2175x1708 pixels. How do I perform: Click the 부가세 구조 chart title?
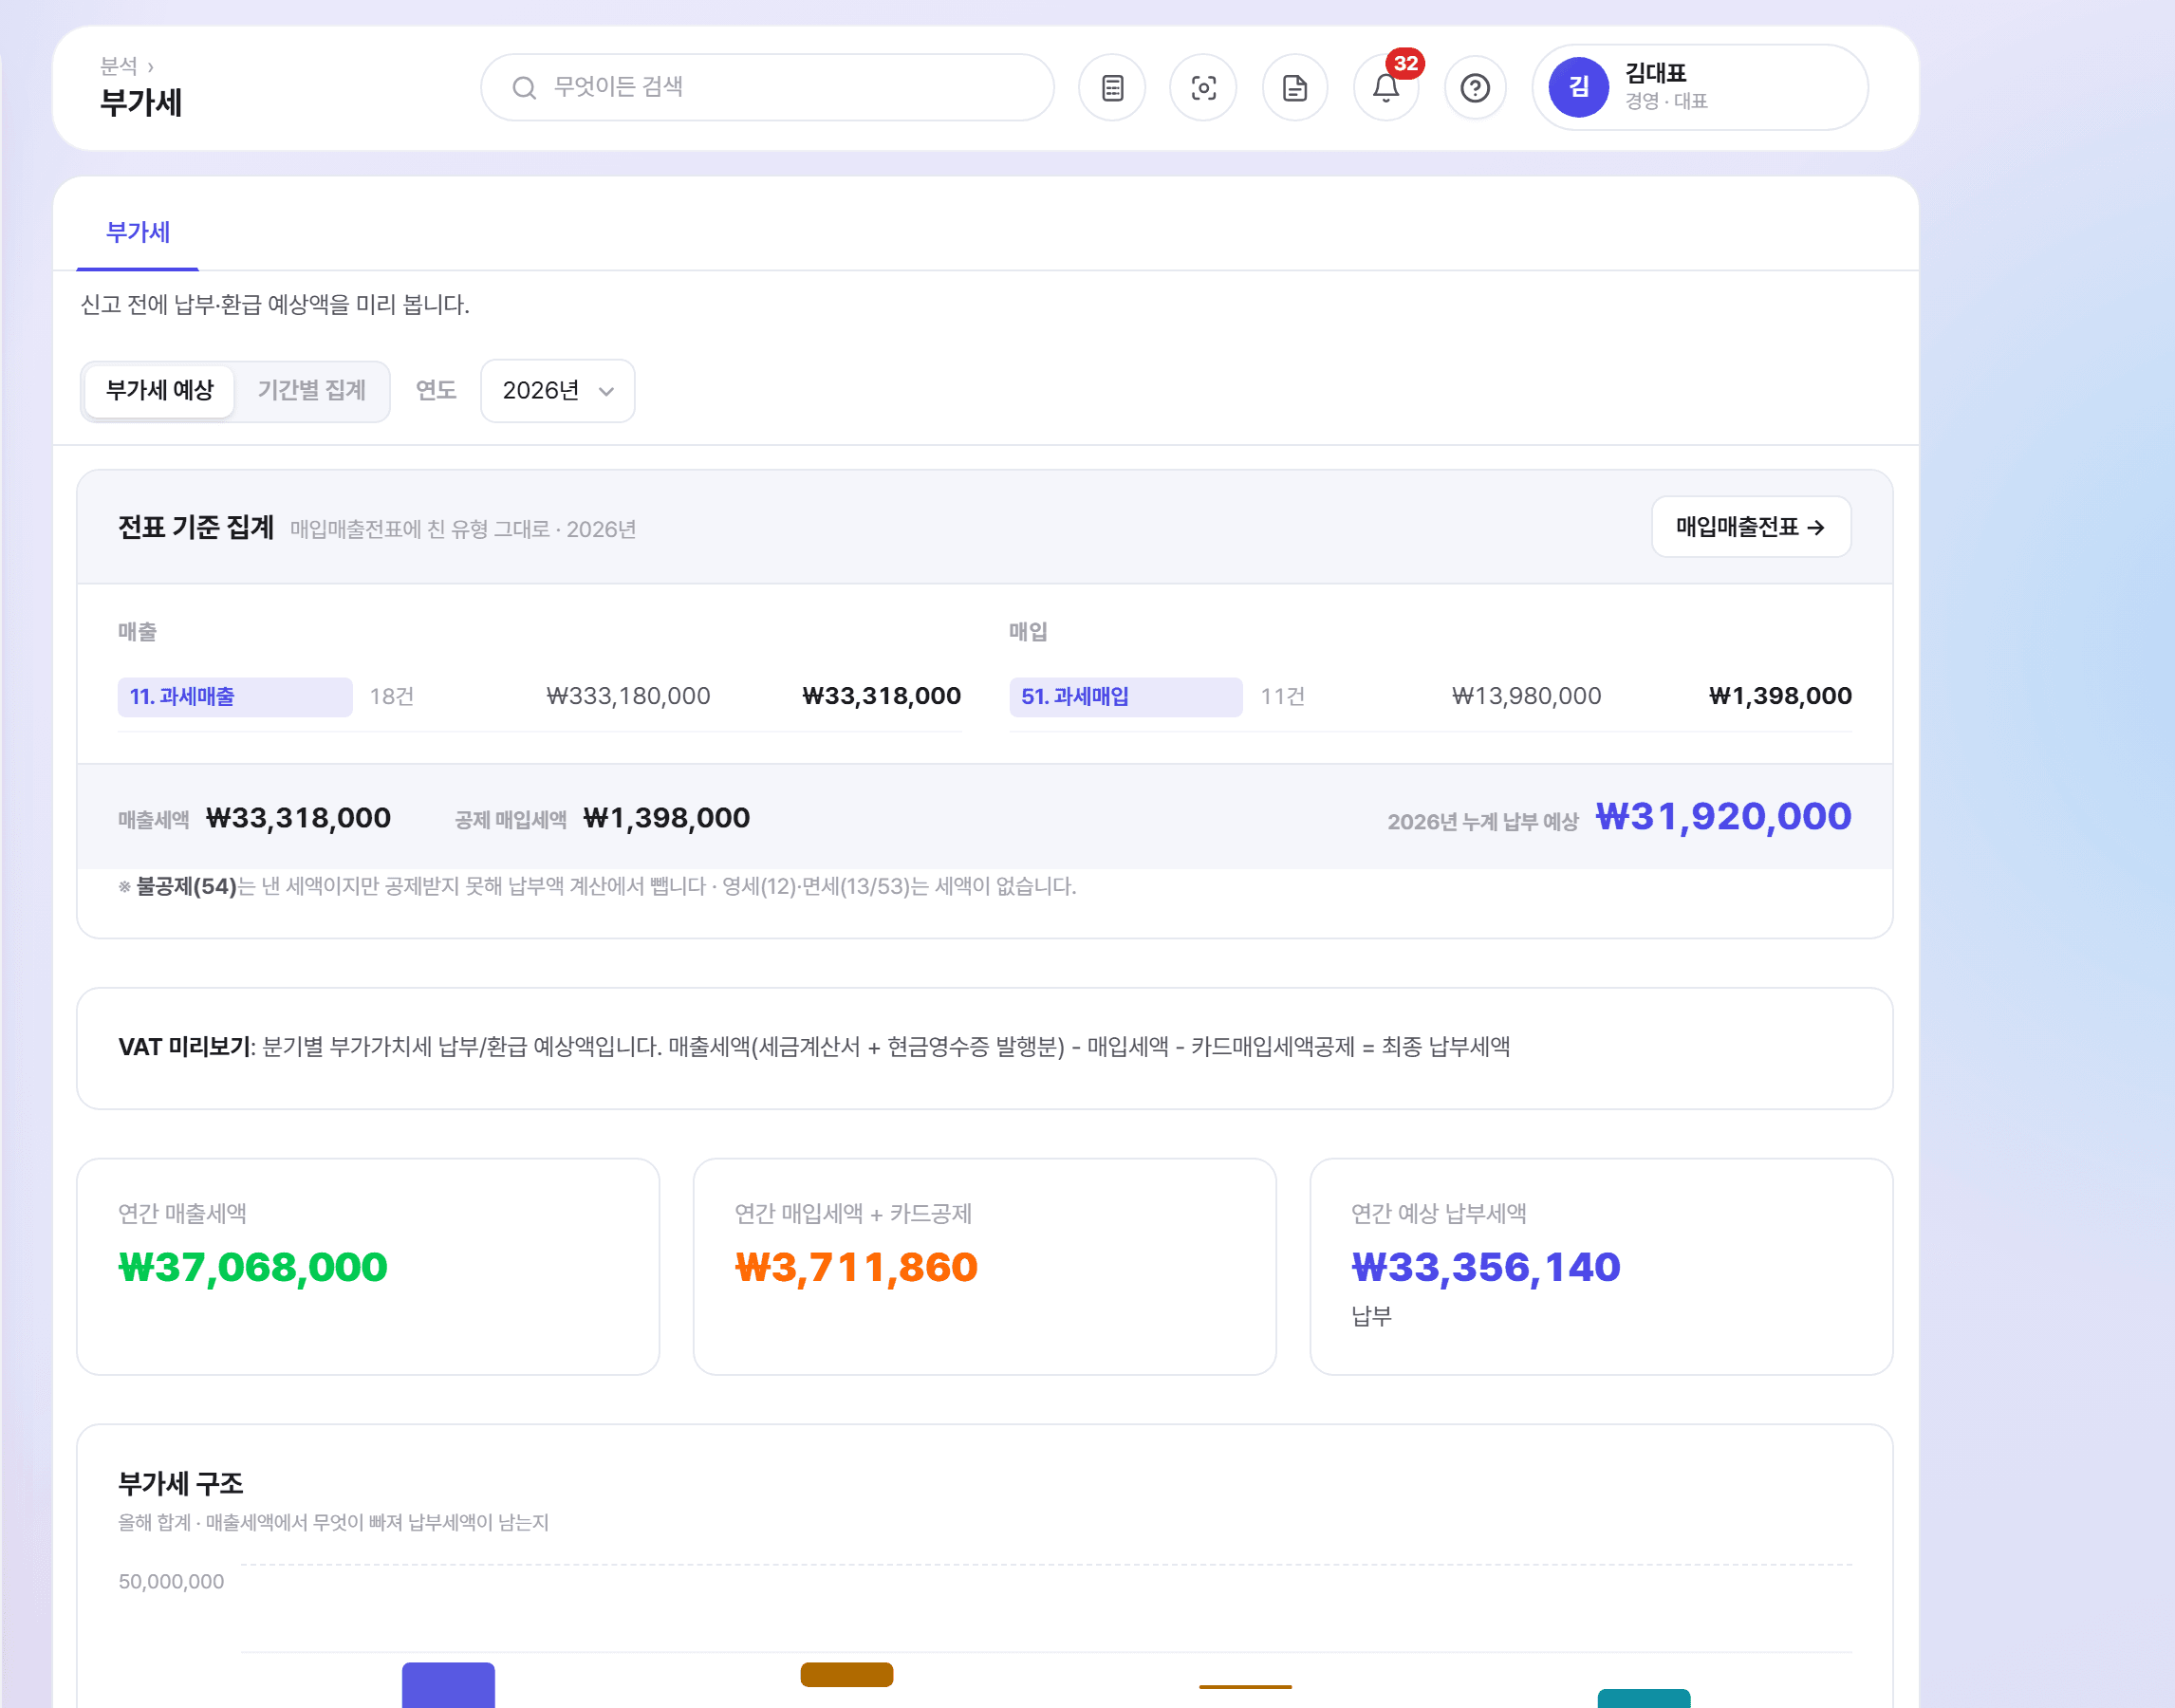tap(181, 1483)
